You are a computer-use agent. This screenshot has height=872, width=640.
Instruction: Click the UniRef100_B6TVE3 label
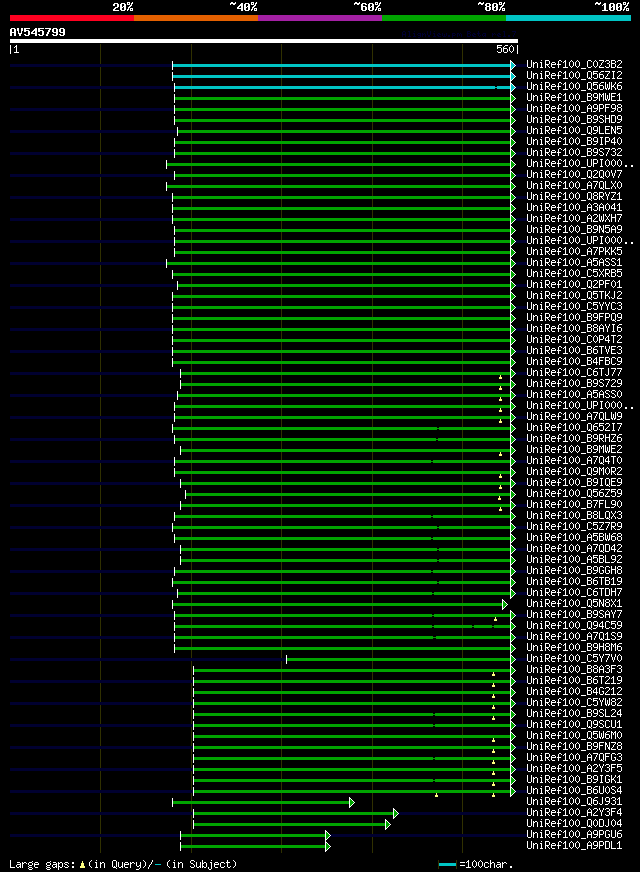(574, 351)
